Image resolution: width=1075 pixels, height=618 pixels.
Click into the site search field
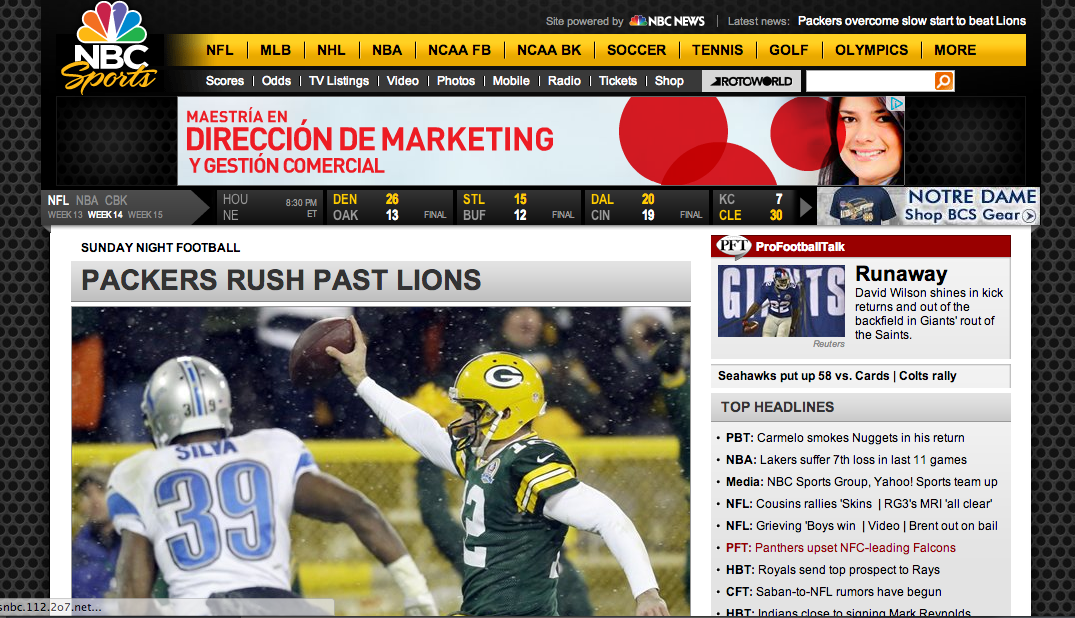(870, 81)
